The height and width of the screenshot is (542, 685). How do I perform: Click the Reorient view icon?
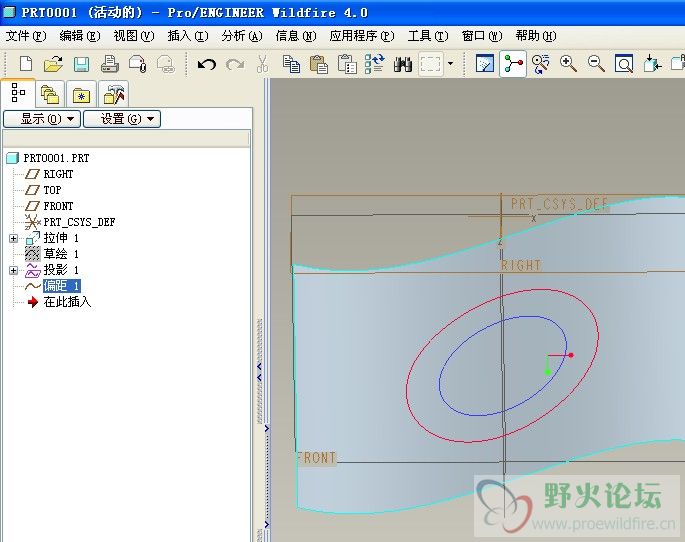[x=652, y=64]
